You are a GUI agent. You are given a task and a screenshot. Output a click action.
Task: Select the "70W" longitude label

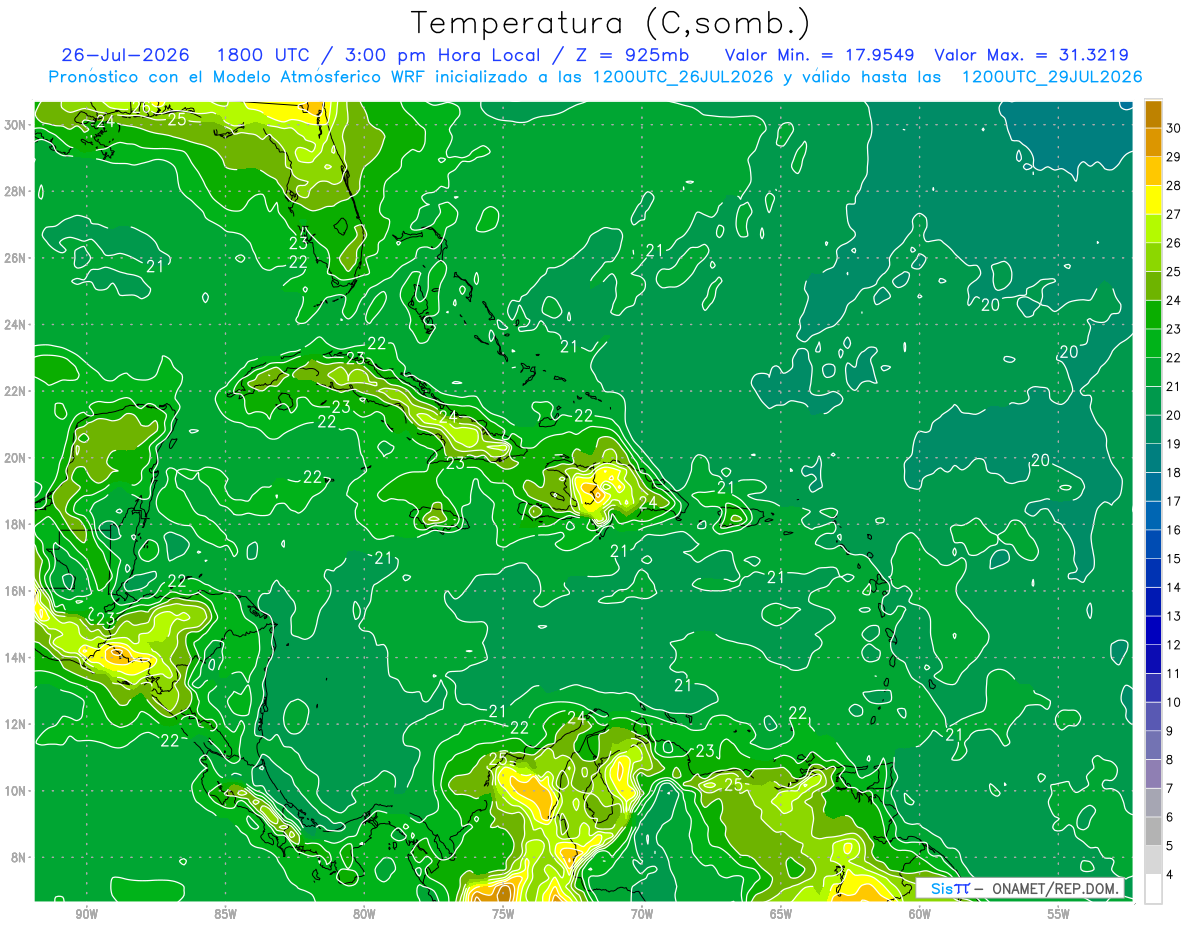pyautogui.click(x=642, y=914)
